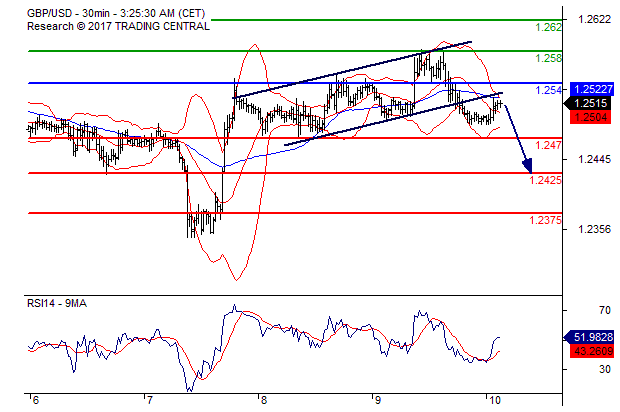Image resolution: width=620 pixels, height=412 pixels.
Task: Click the red 43.2609 RSI MA tag
Action: 592,352
